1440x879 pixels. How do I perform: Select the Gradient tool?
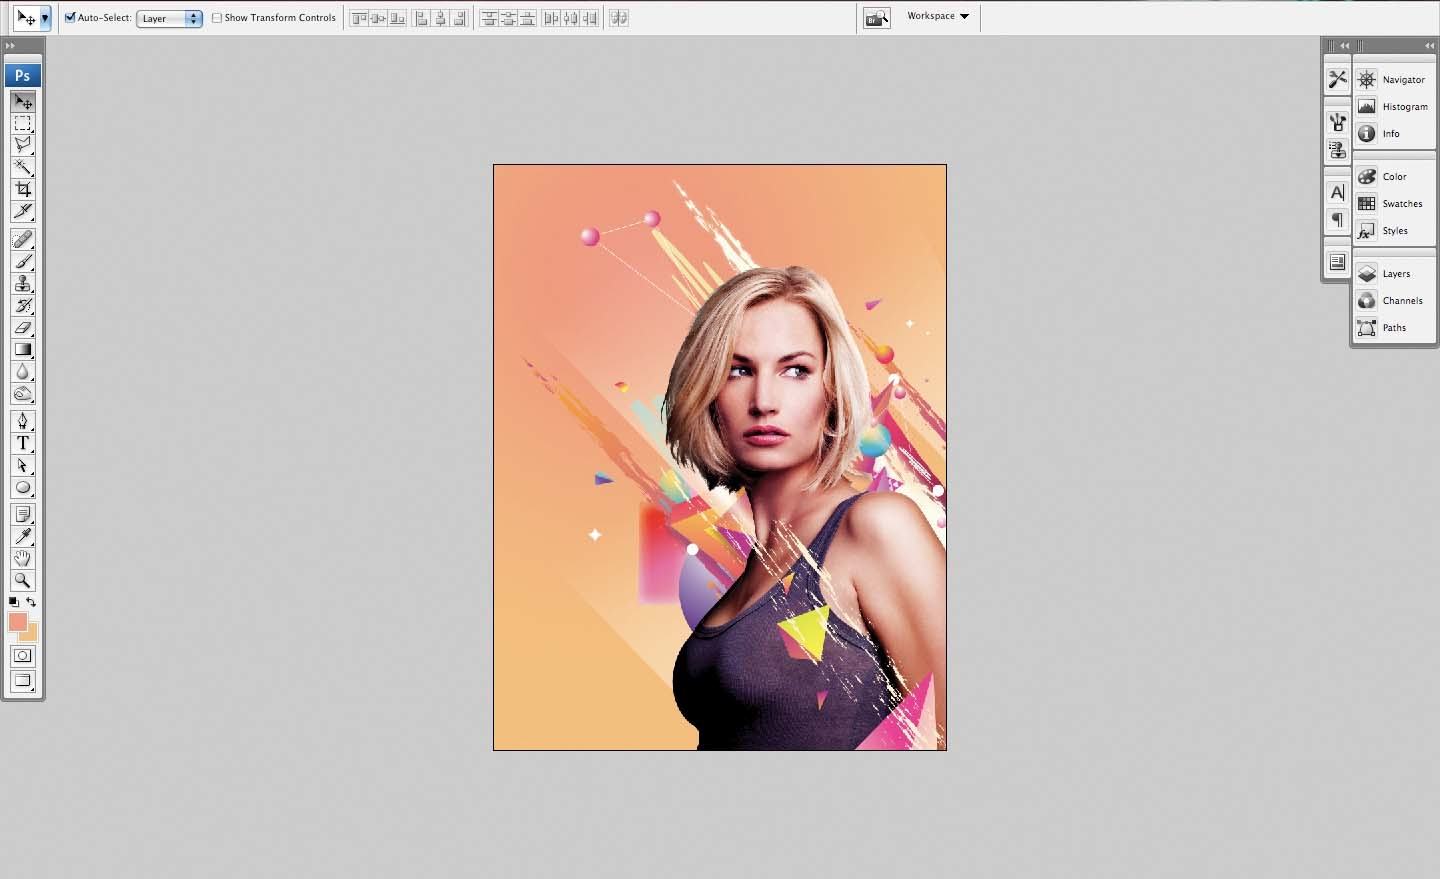point(23,349)
